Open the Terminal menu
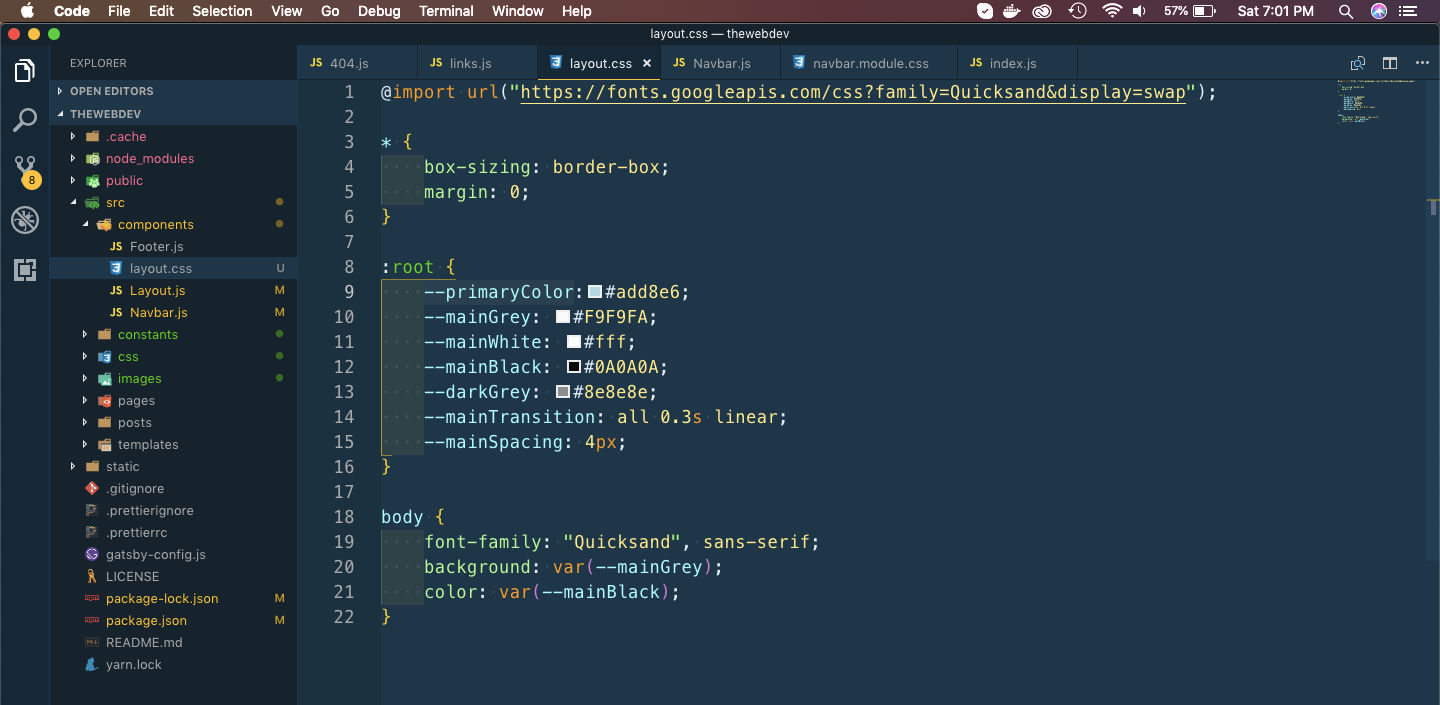Viewport: 1440px width, 705px height. (x=446, y=11)
